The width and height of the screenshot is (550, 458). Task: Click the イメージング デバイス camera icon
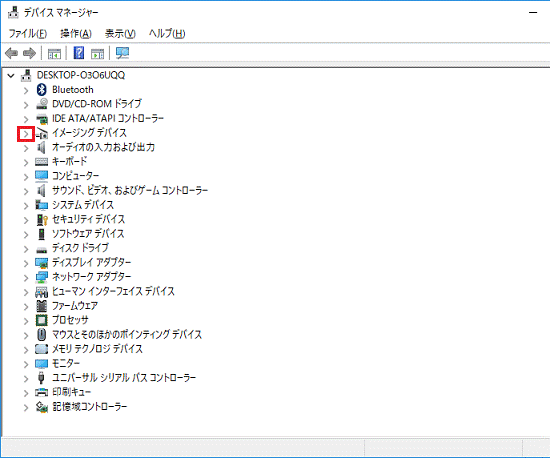42,133
